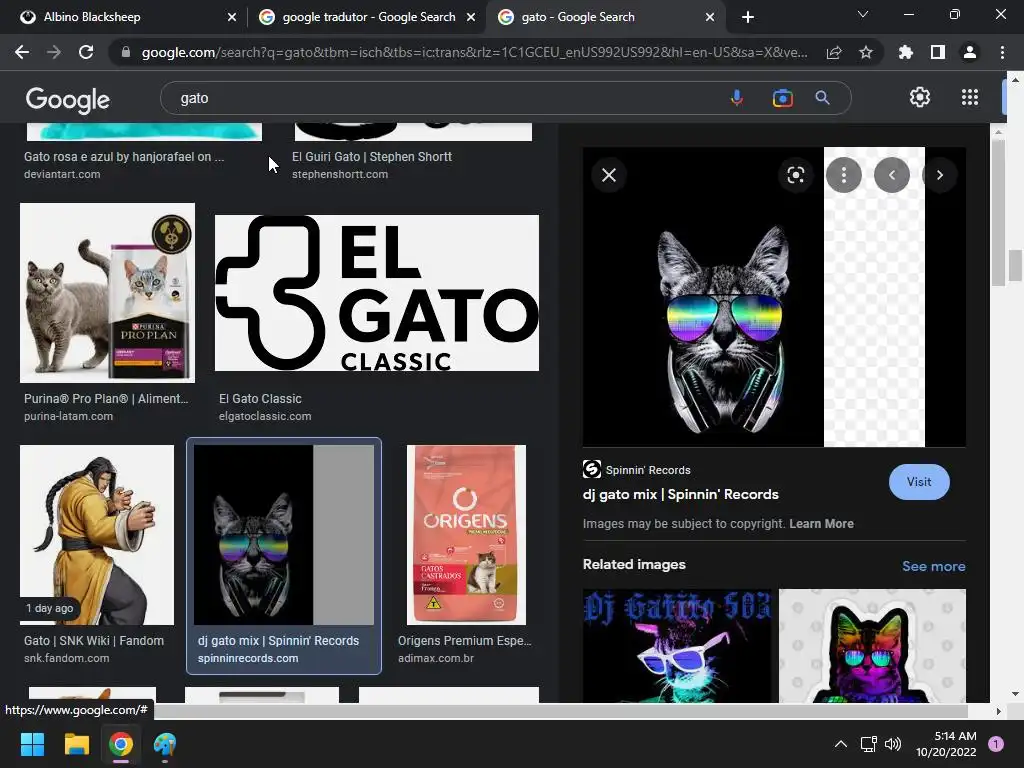The height and width of the screenshot is (768, 1024).
Task: Focus the gato search field
Action: (x=444, y=98)
